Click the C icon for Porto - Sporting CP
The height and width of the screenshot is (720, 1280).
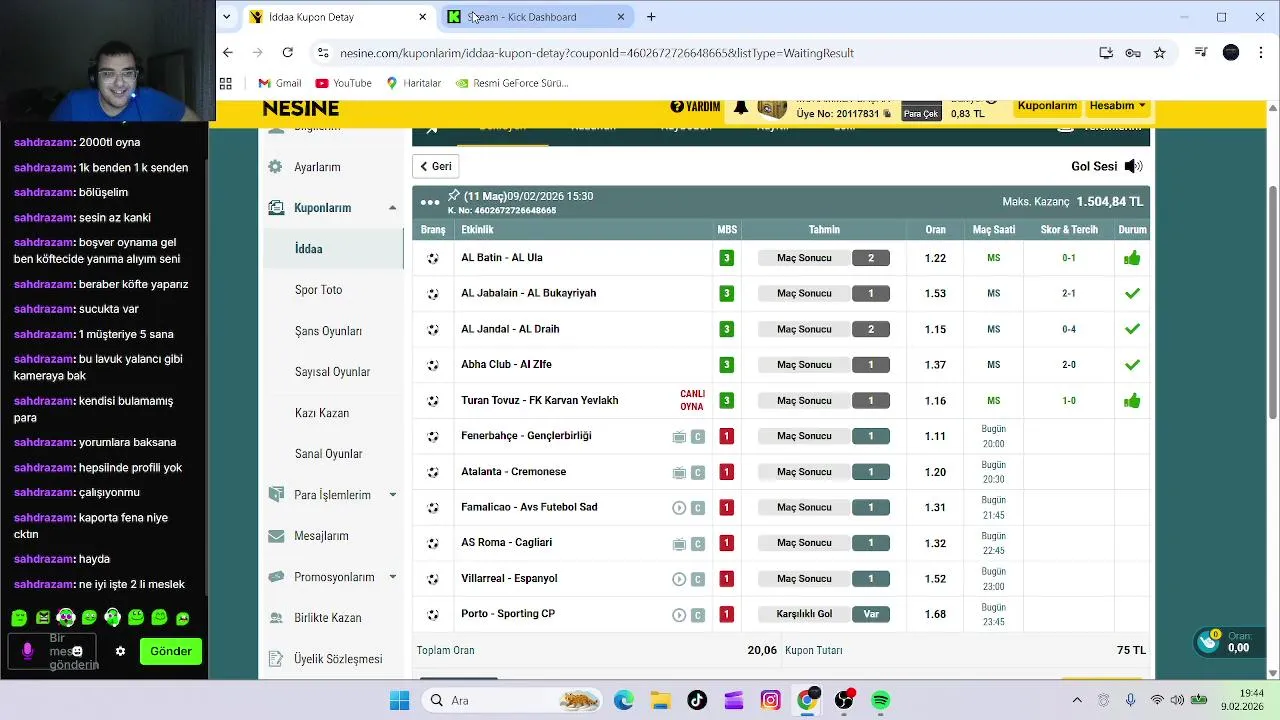[698, 615]
